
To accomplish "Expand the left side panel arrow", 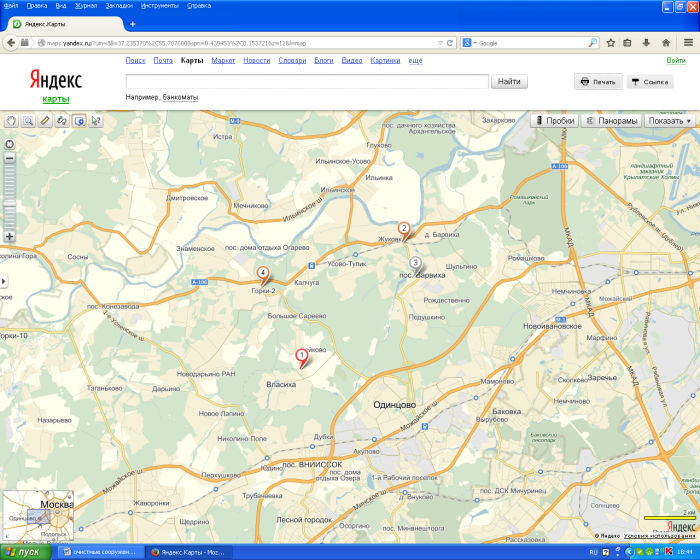I will coord(3,282).
